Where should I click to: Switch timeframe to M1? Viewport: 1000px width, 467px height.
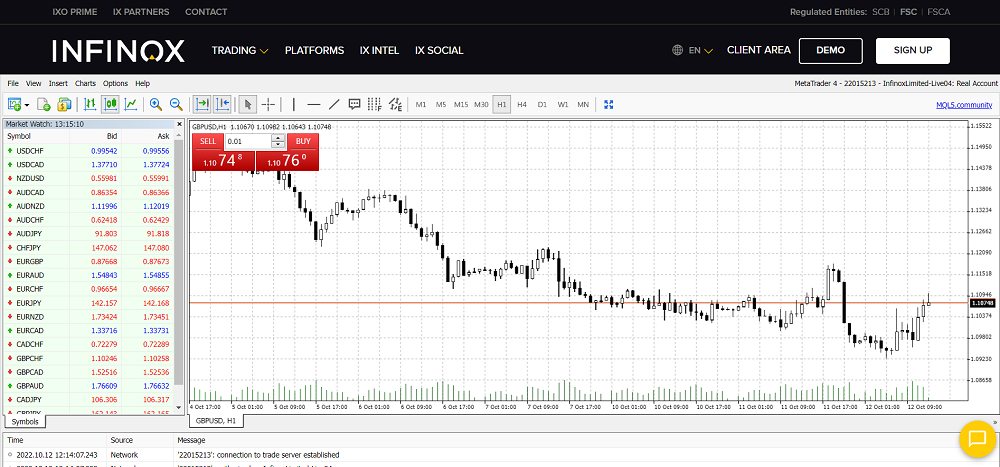coord(421,105)
